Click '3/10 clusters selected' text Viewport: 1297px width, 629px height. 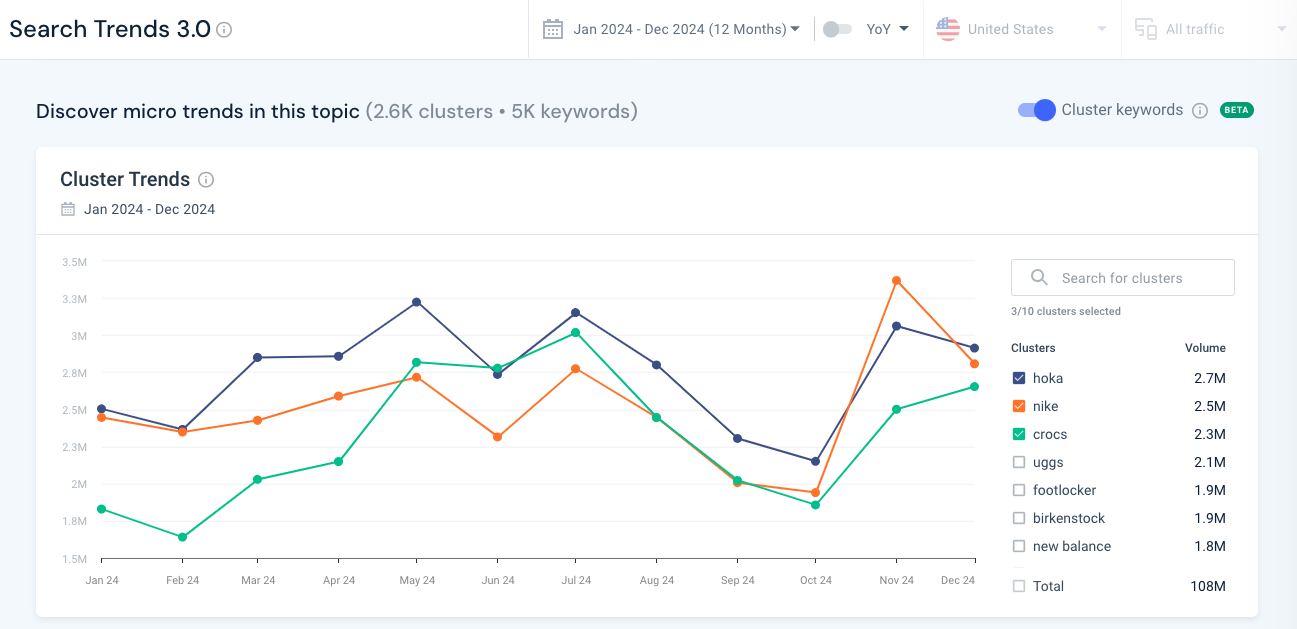tap(1066, 311)
